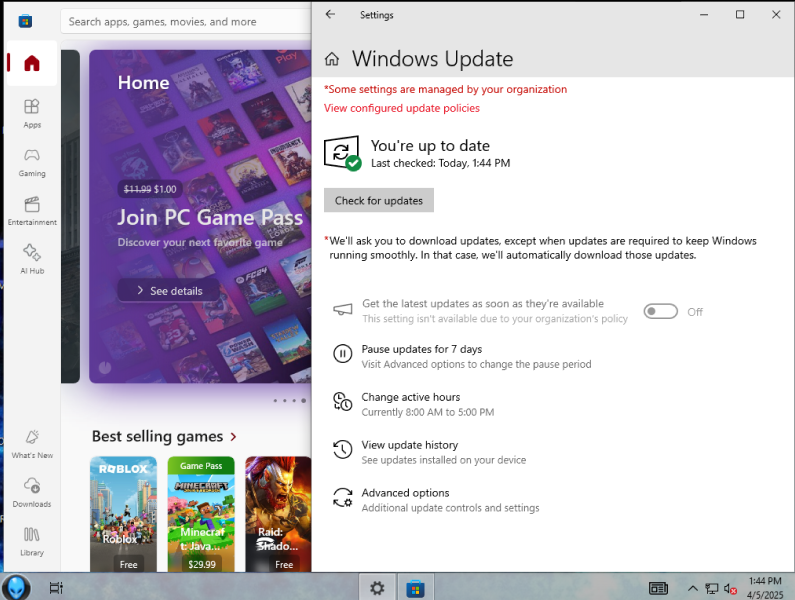Toggle Get the latest updates switch

pyautogui.click(x=661, y=311)
